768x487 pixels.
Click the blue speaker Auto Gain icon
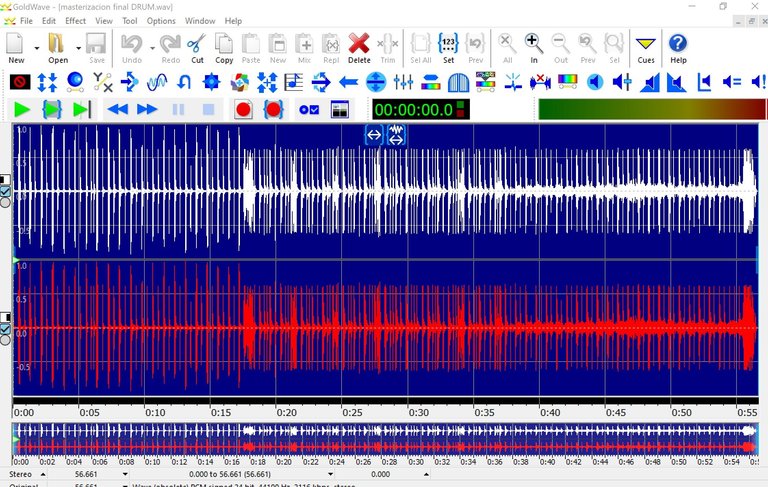pos(595,82)
